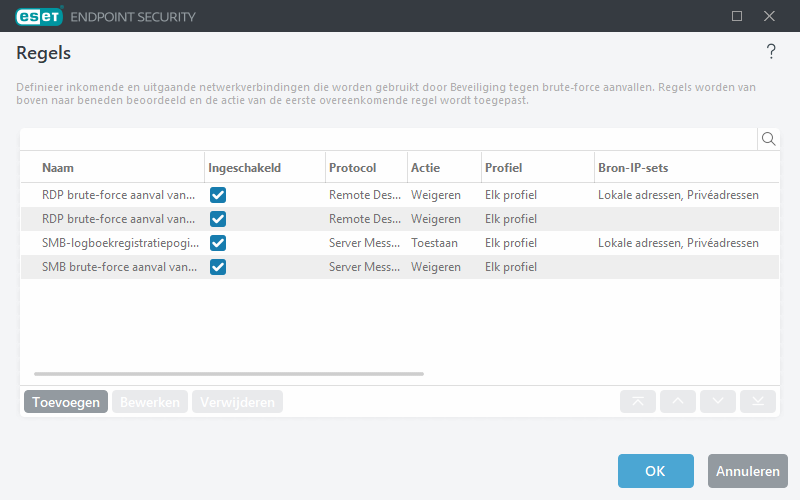Click the move rule down arrow
The image size is (800, 500).
coord(718,401)
